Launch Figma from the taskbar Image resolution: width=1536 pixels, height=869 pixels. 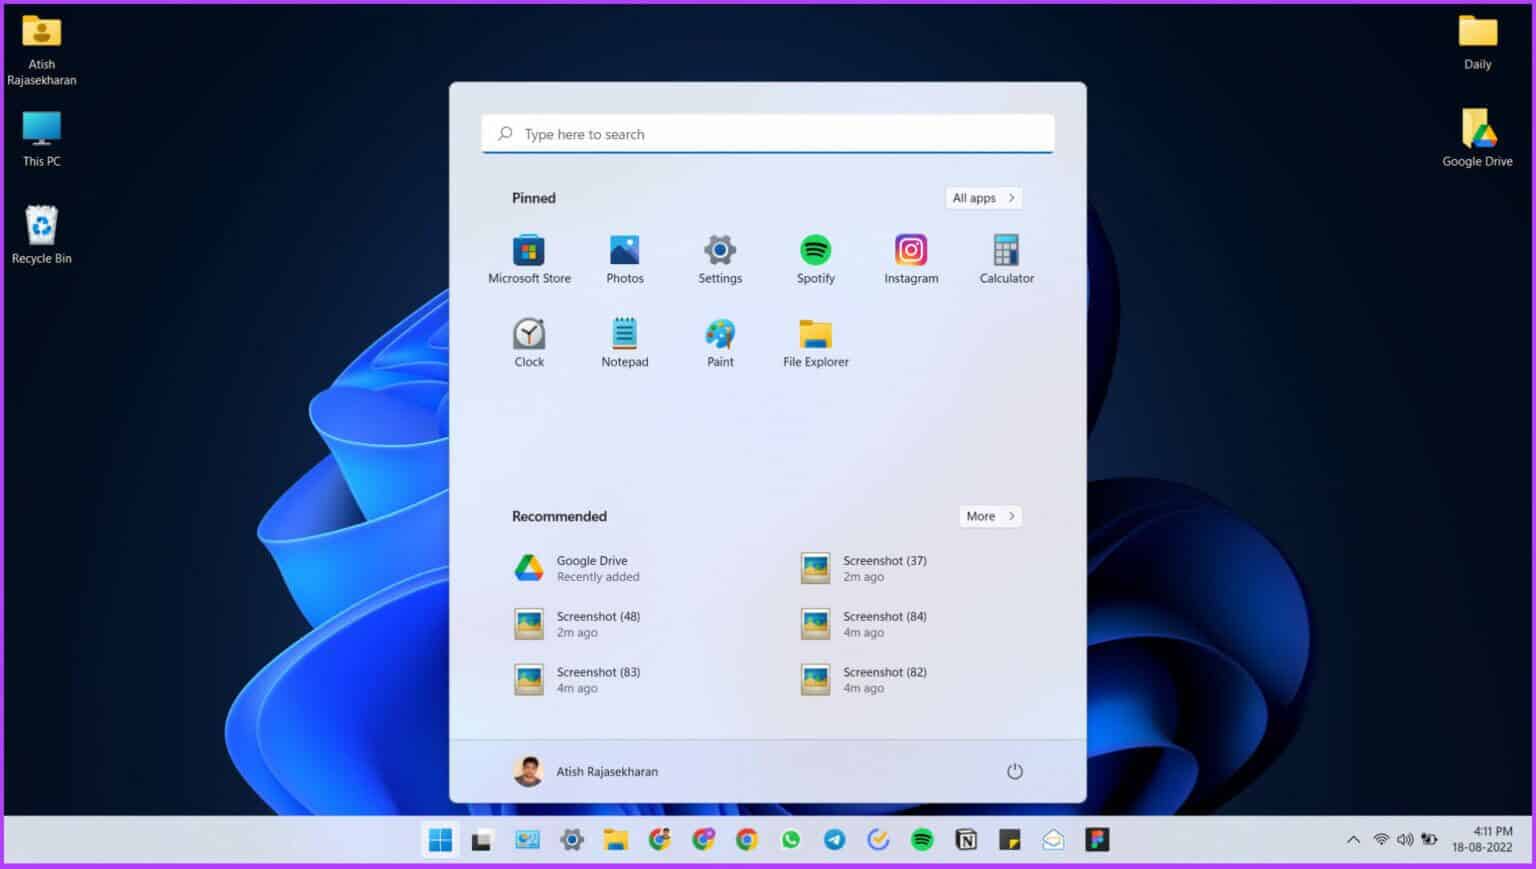pos(1097,840)
